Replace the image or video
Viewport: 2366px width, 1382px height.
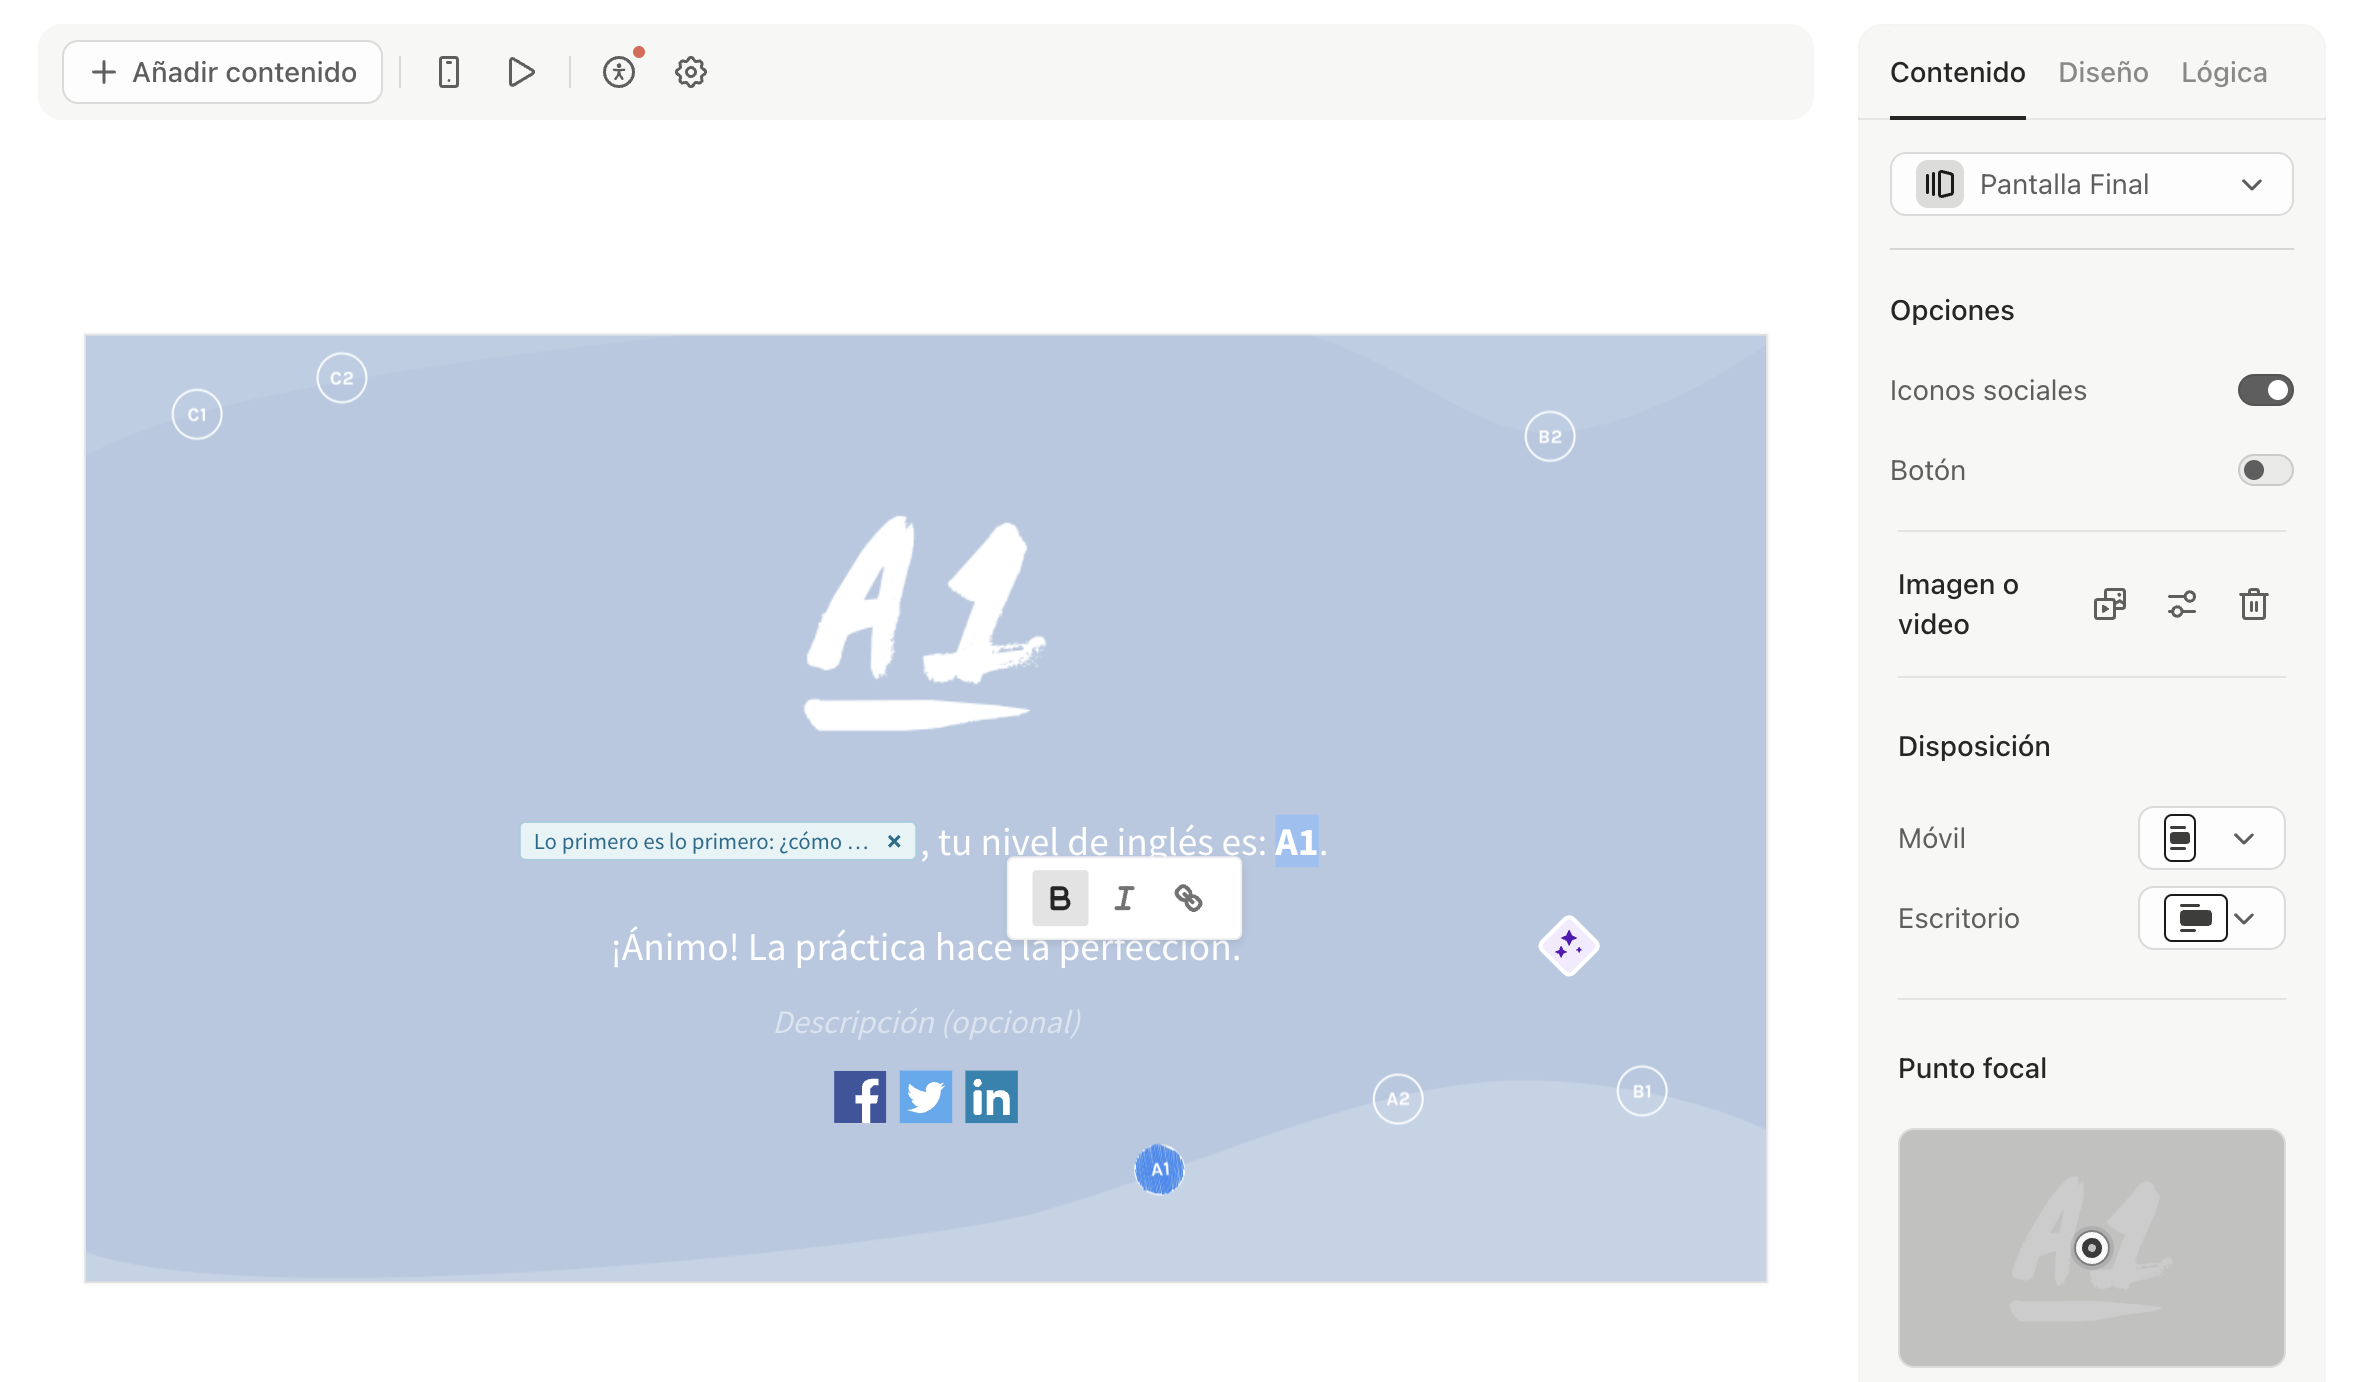2109,604
